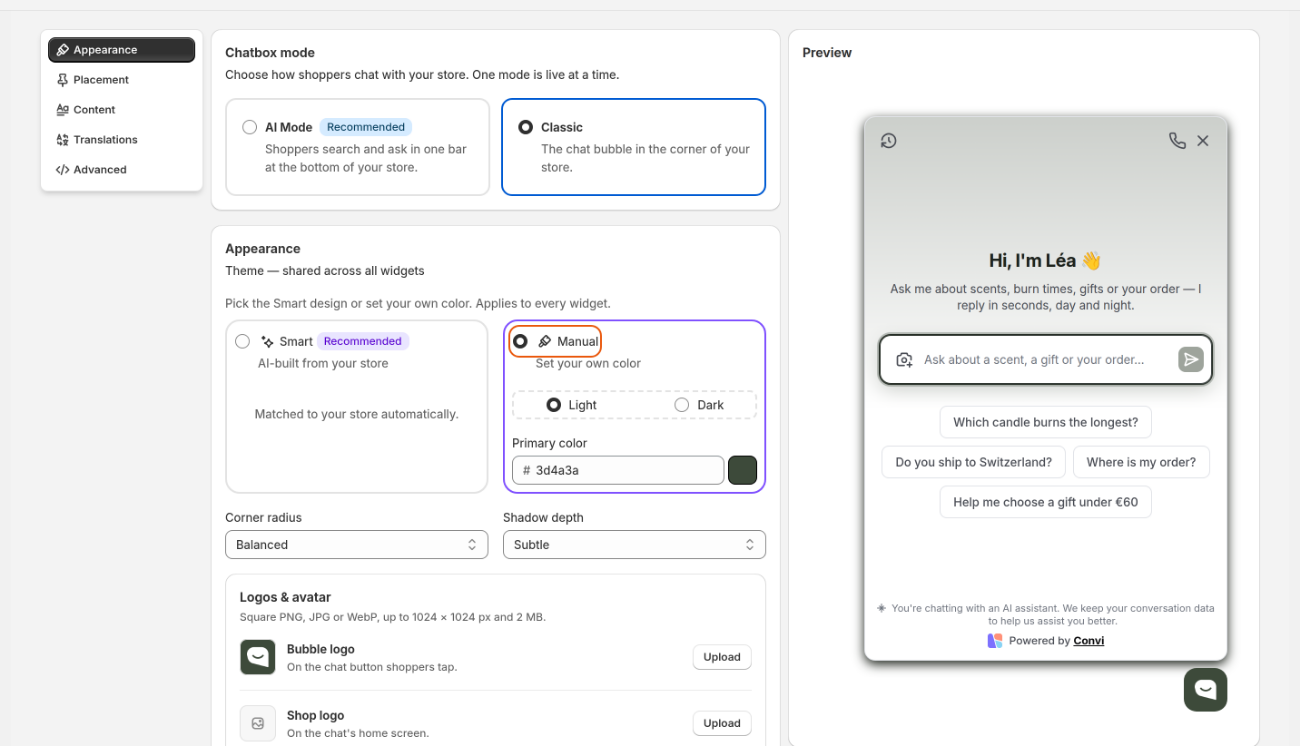This screenshot has height=746, width=1300.
Task: Click the Shop logo placeholder image
Action: (x=258, y=723)
